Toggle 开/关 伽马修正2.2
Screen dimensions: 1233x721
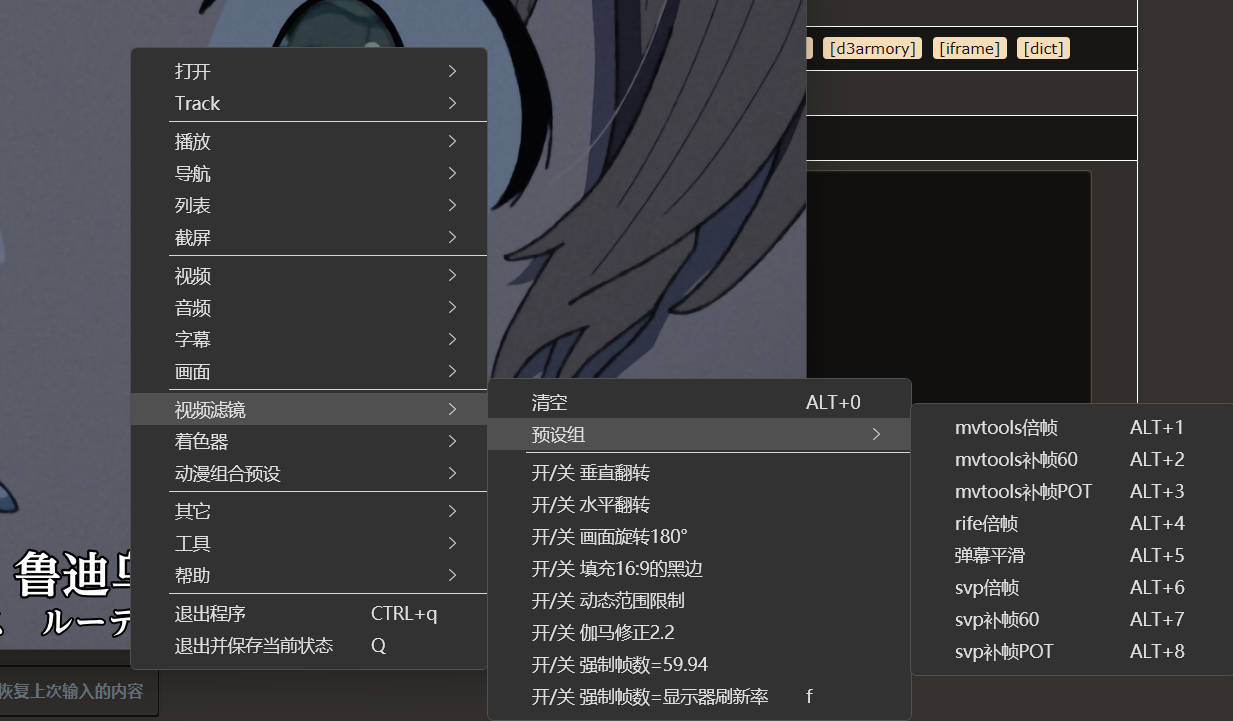click(699, 632)
